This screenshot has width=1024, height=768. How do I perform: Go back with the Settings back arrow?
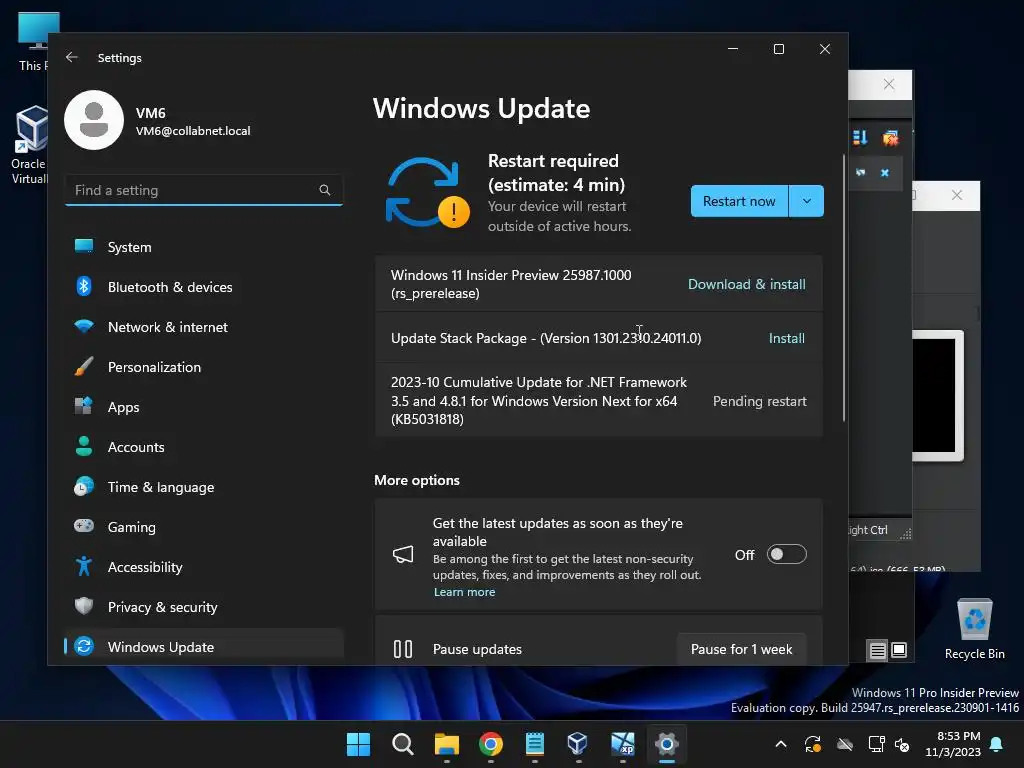72,57
